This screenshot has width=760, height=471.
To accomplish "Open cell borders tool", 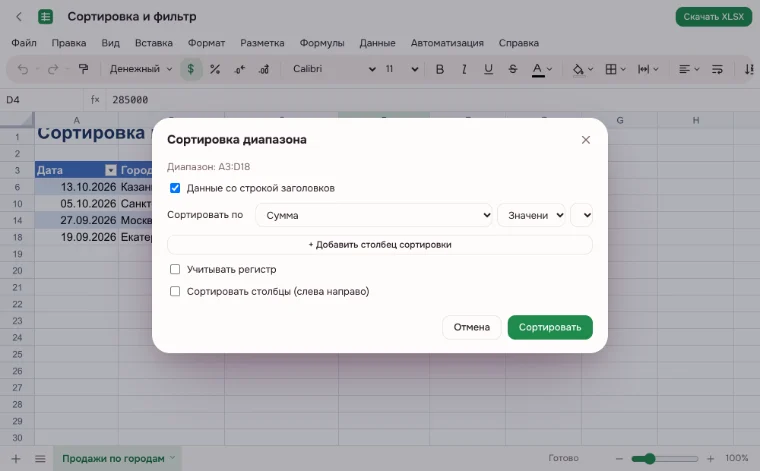I will pos(611,69).
